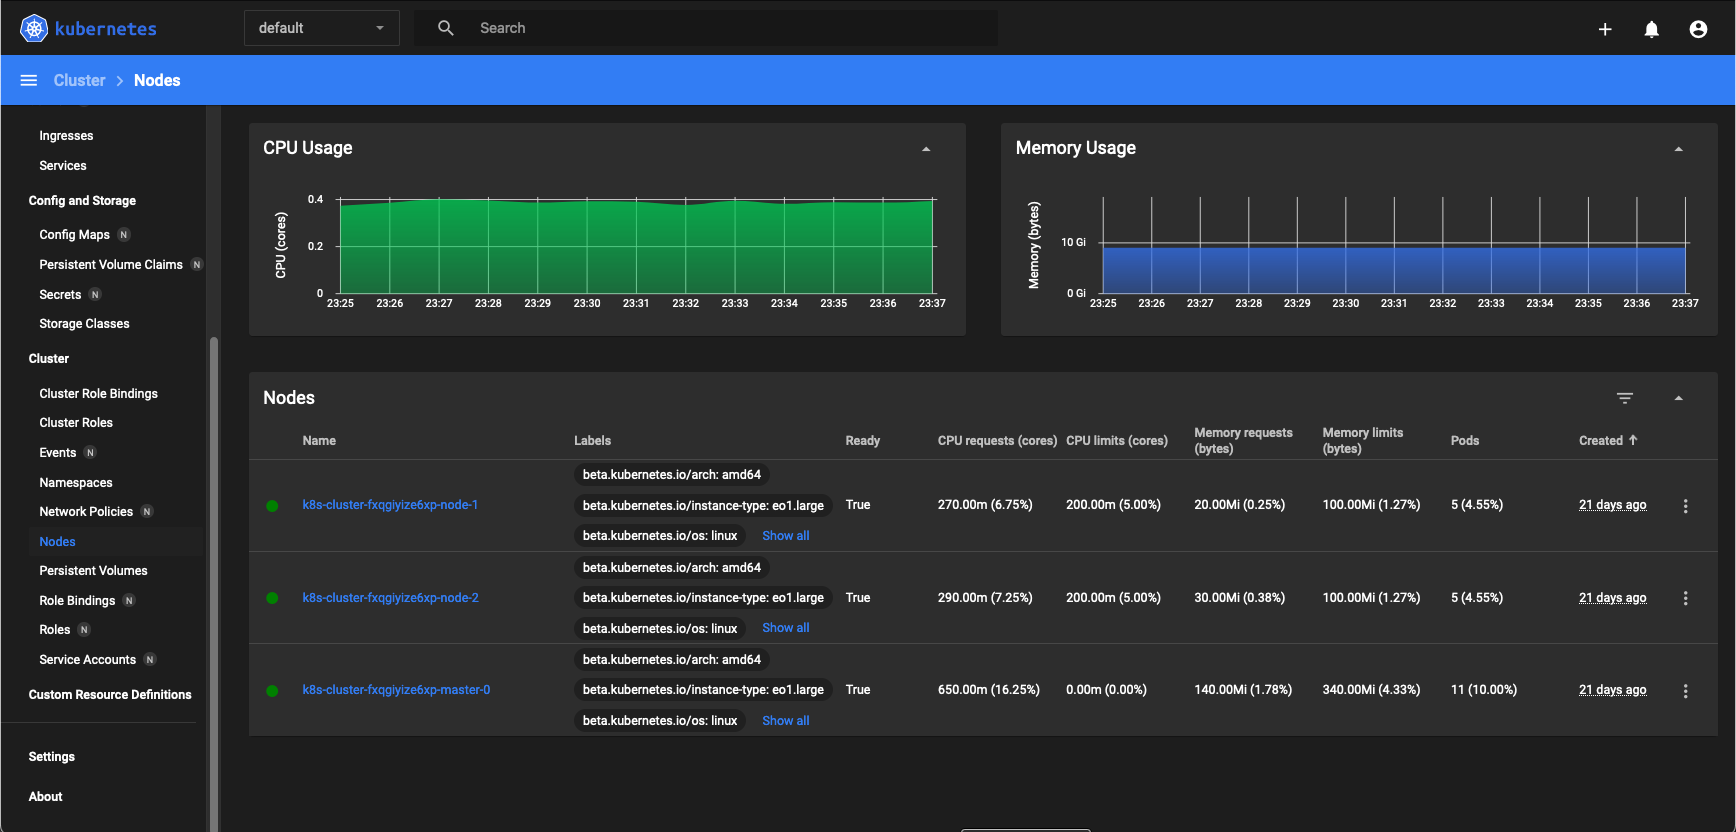Open the k8s-cluster-fxqgiyize6xp-node-2 link
1736x832 pixels.
pyautogui.click(x=390, y=598)
